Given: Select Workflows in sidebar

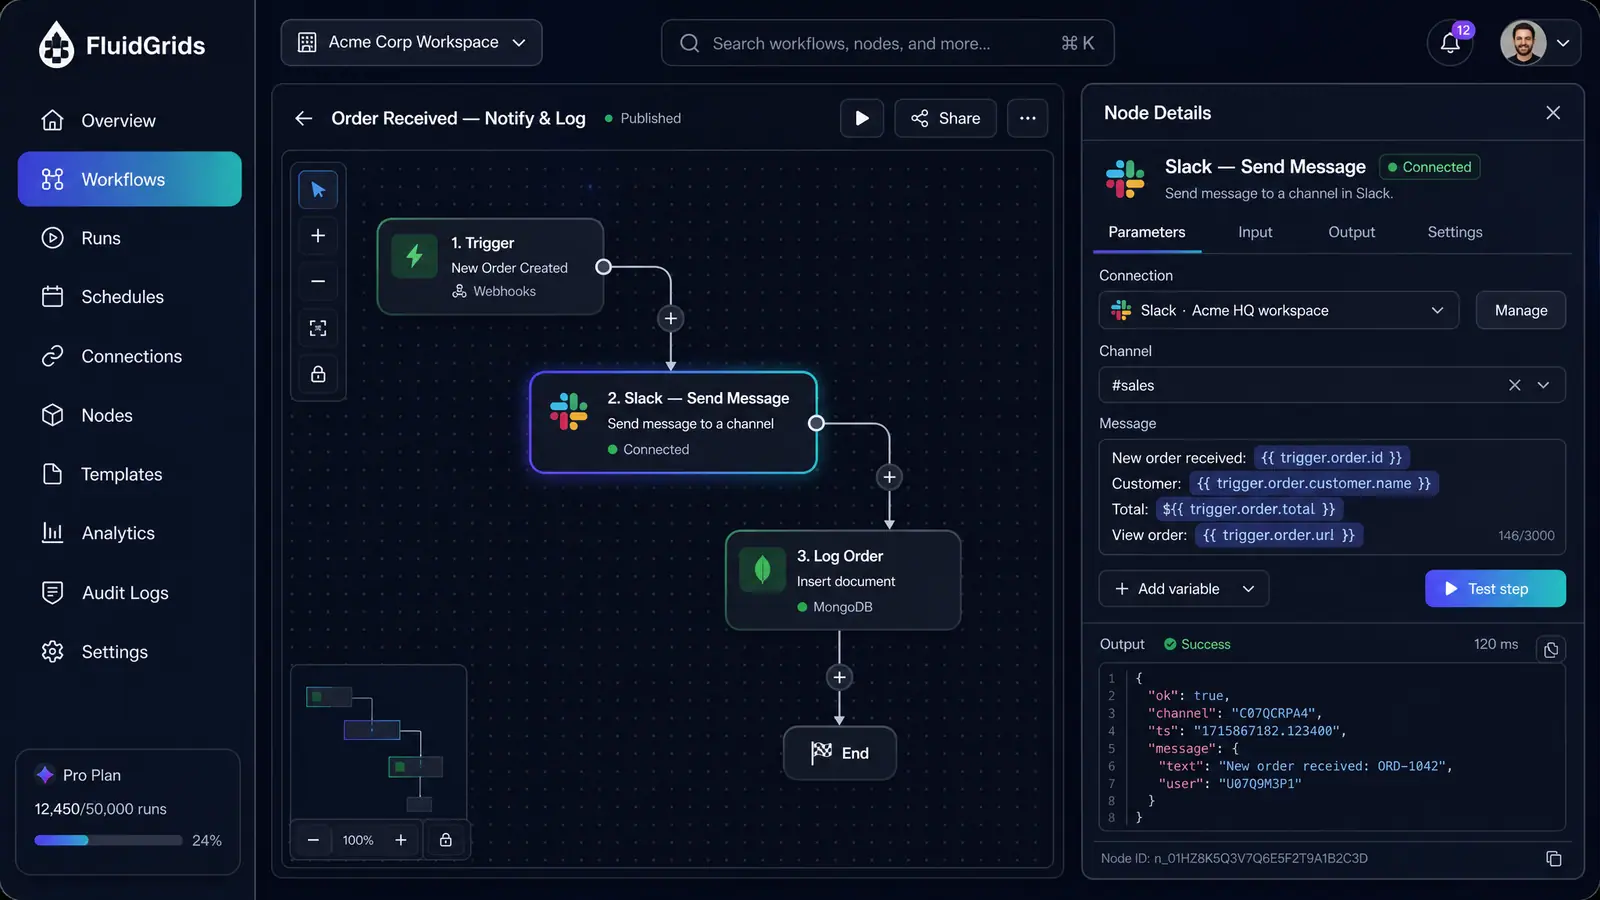Looking at the screenshot, I should point(129,179).
